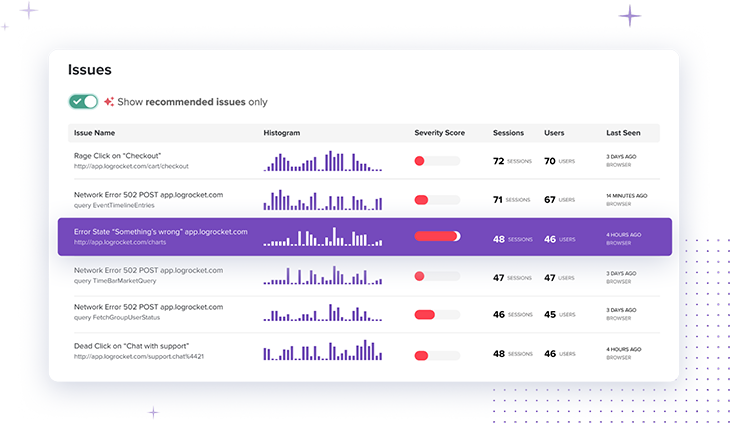View histogram for Error State Something's wrong
This screenshot has width=730, height=423.
(x=323, y=236)
